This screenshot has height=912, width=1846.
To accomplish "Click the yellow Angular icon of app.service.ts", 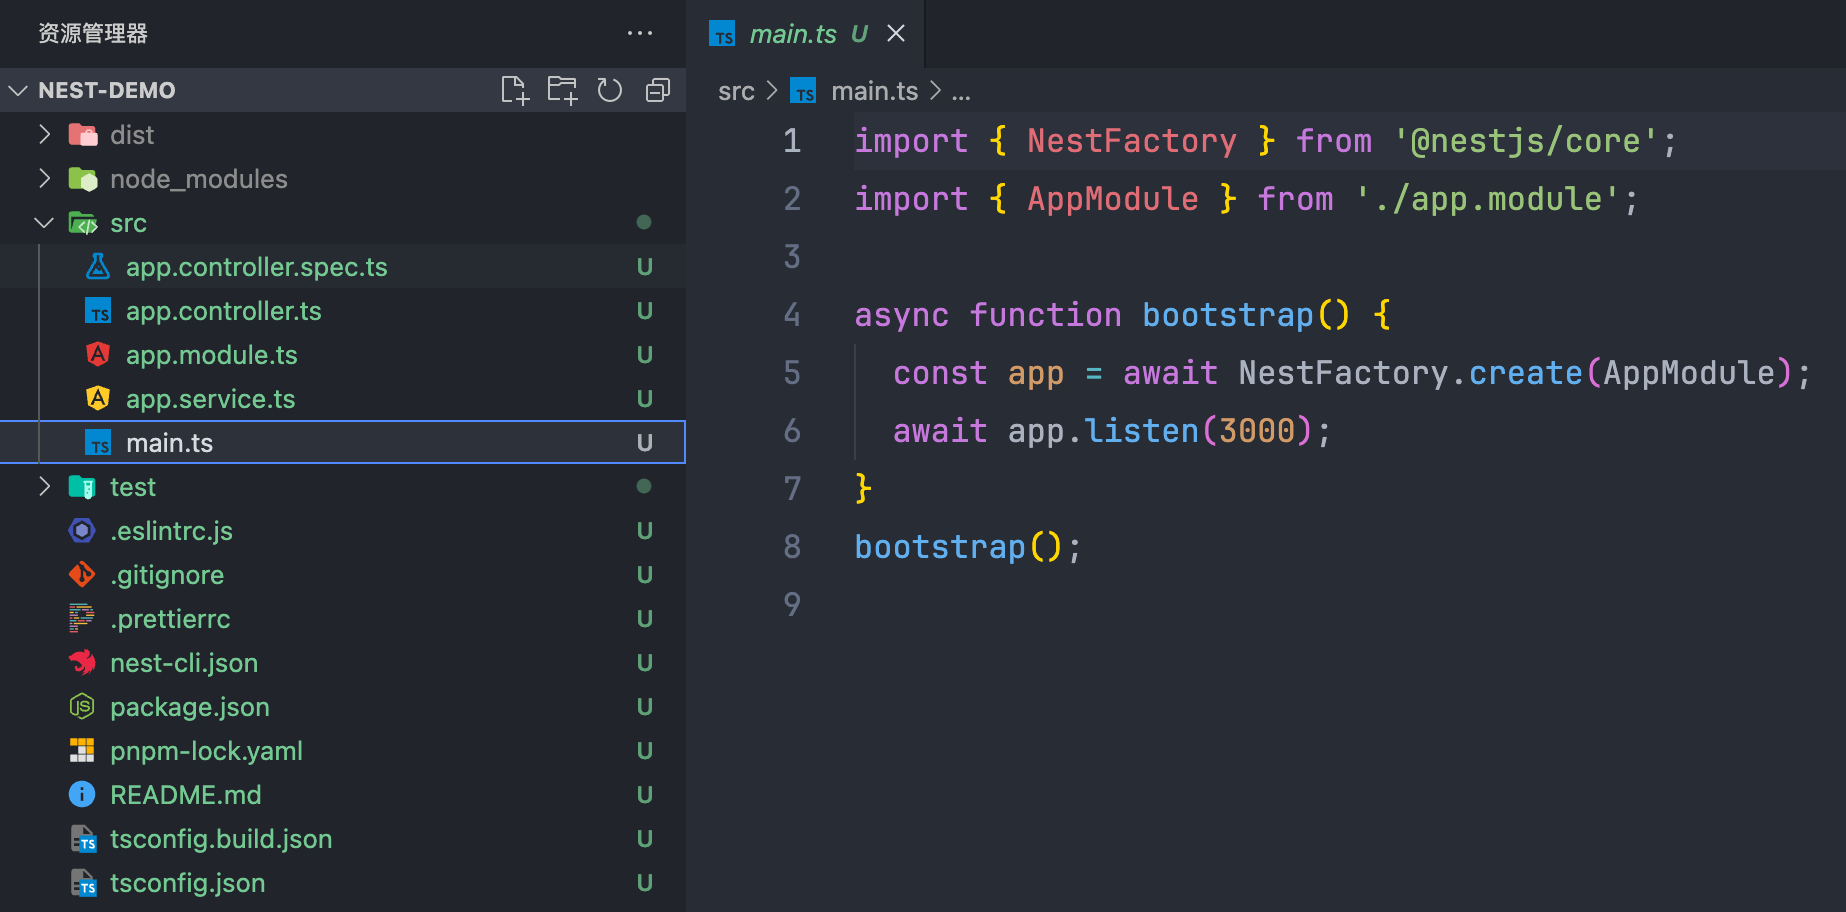I will [x=98, y=398].
